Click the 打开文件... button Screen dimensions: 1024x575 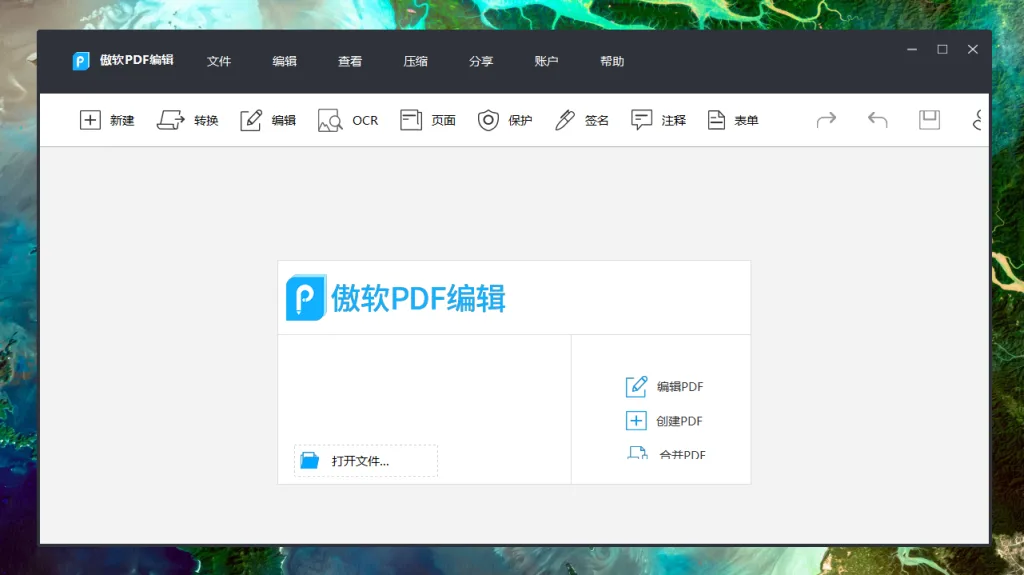pyautogui.click(x=365, y=461)
